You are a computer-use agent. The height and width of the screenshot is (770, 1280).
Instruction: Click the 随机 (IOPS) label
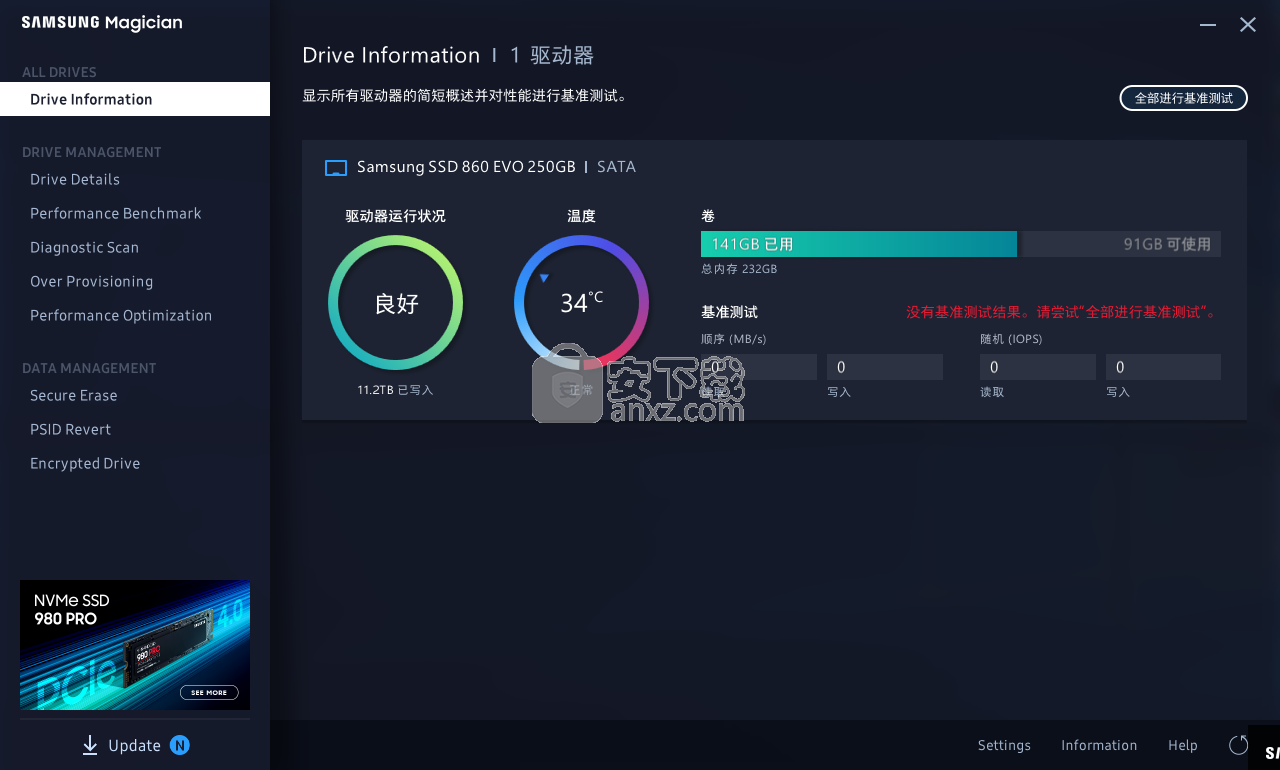coord(1011,339)
